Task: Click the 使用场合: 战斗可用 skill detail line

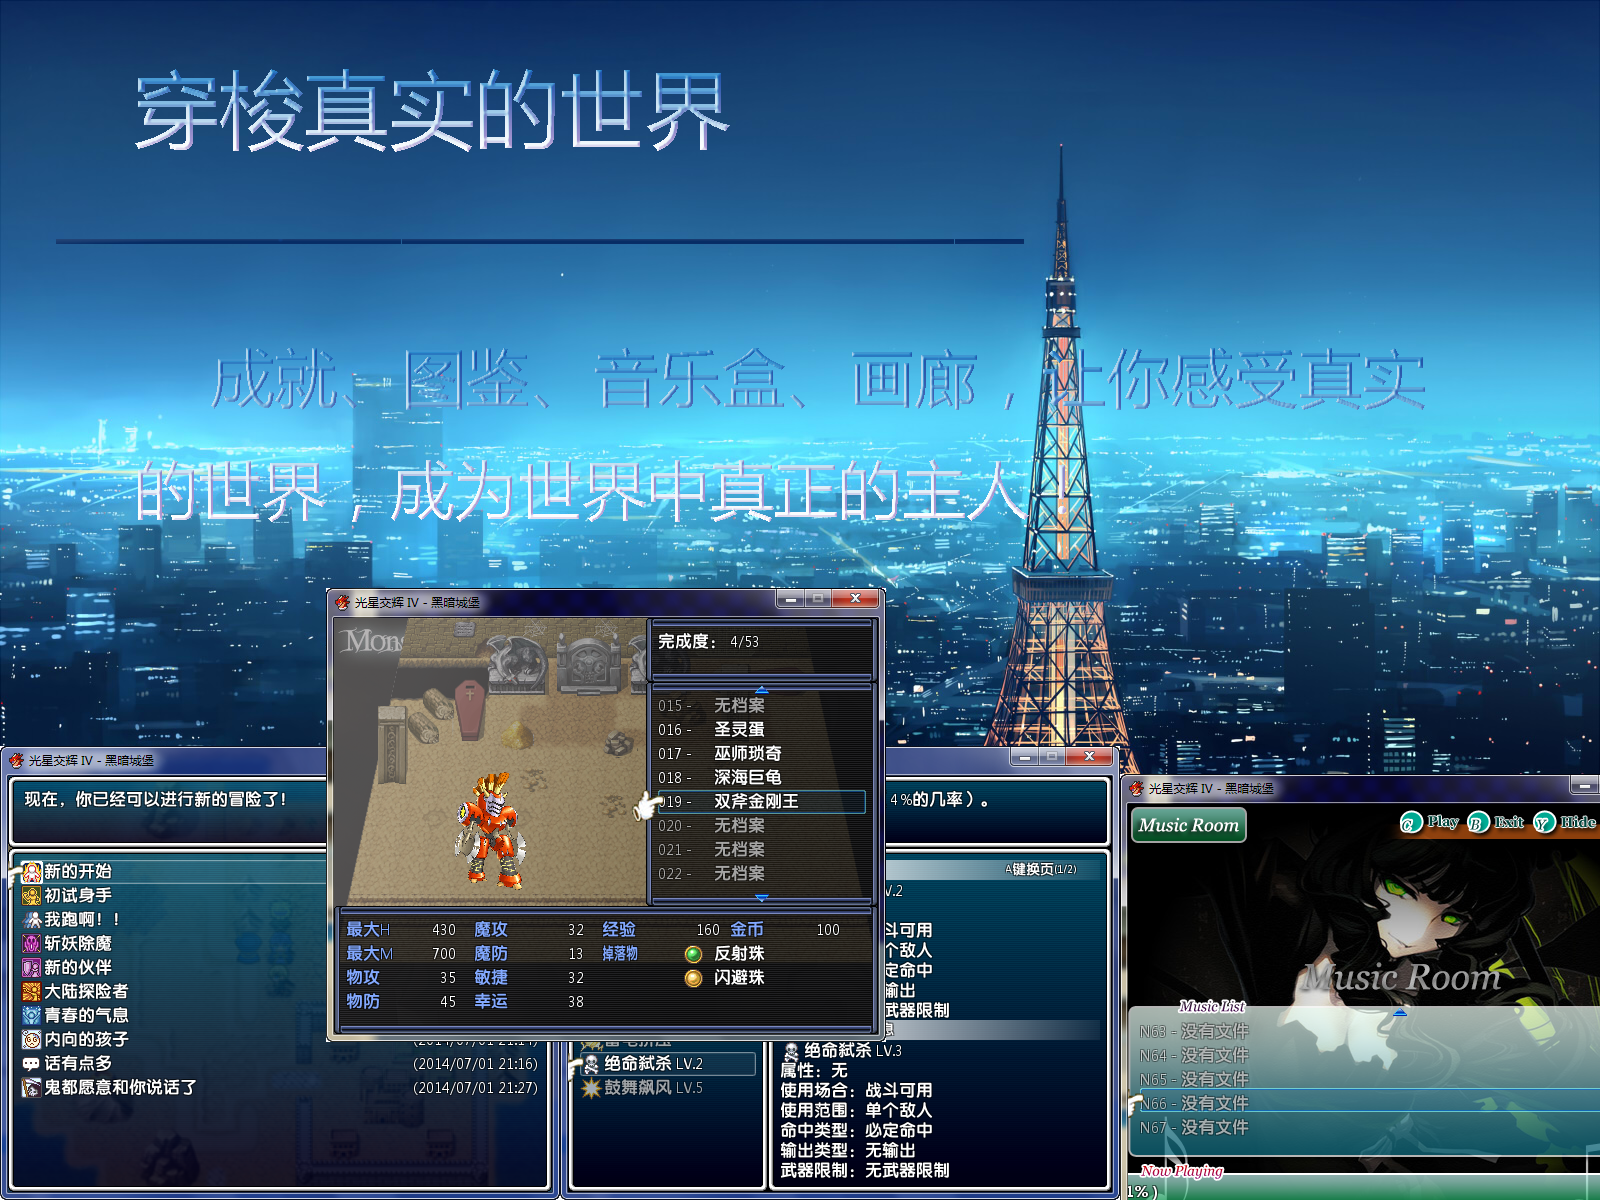Action: [x=856, y=1091]
